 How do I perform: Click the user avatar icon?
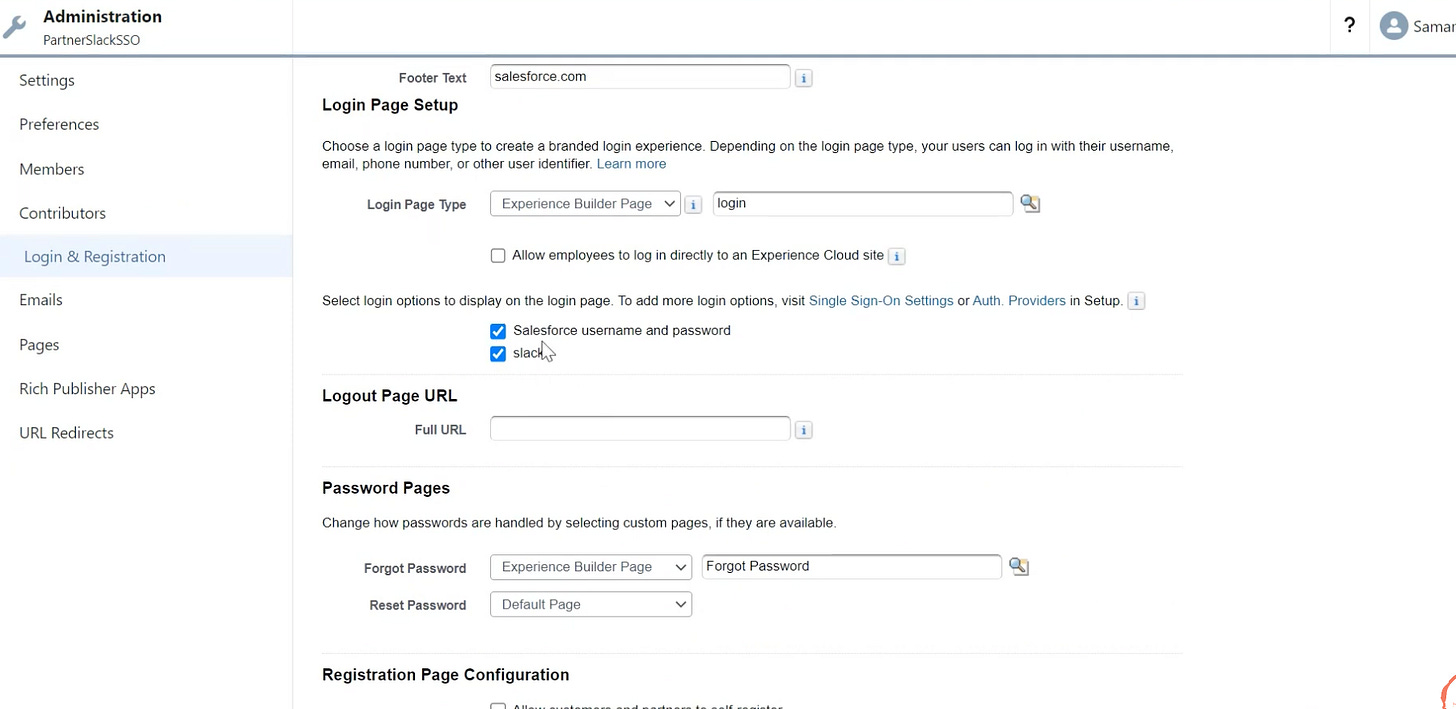click(x=1394, y=27)
